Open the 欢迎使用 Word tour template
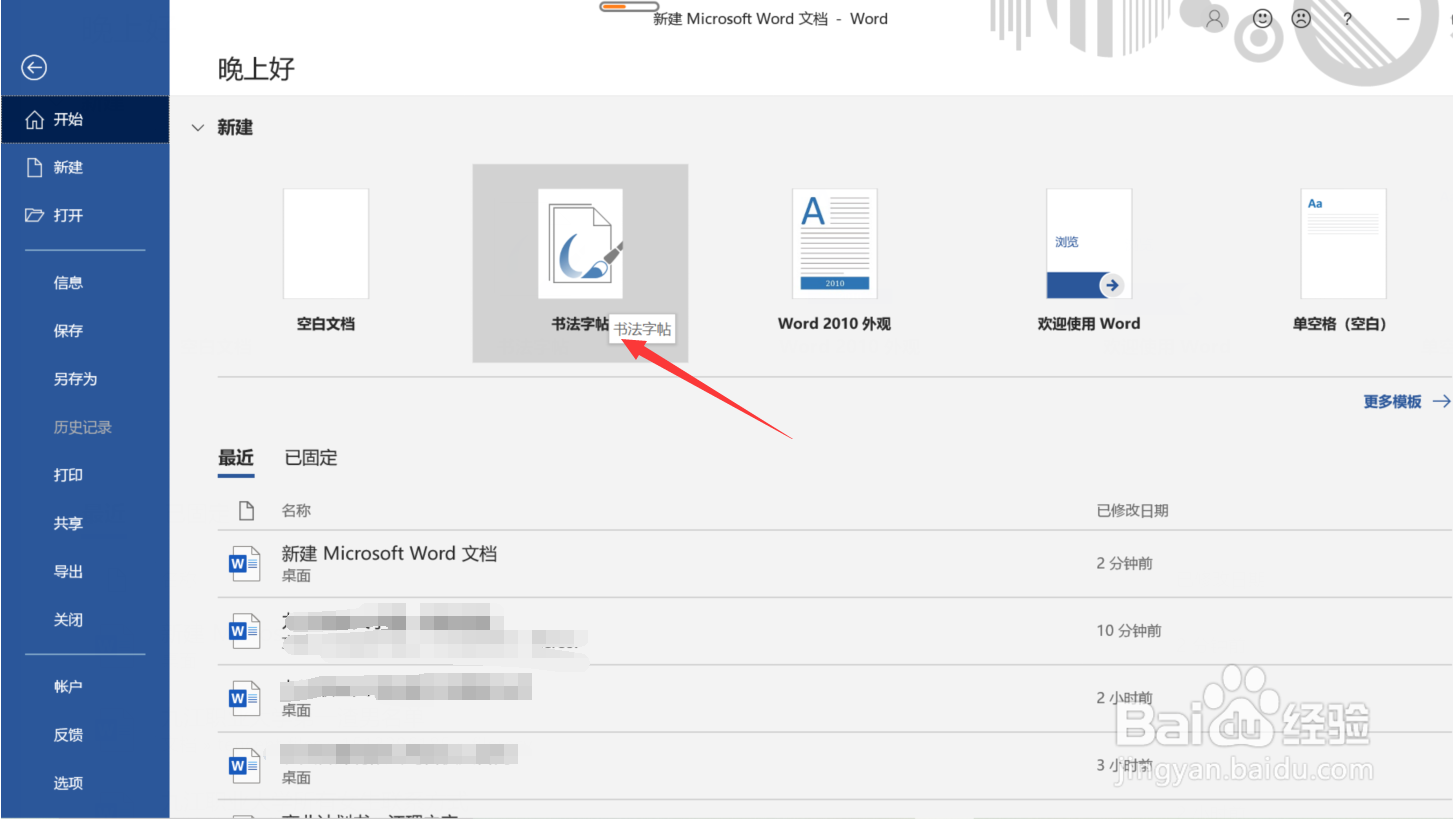This screenshot has width=1453, height=819. [1089, 262]
